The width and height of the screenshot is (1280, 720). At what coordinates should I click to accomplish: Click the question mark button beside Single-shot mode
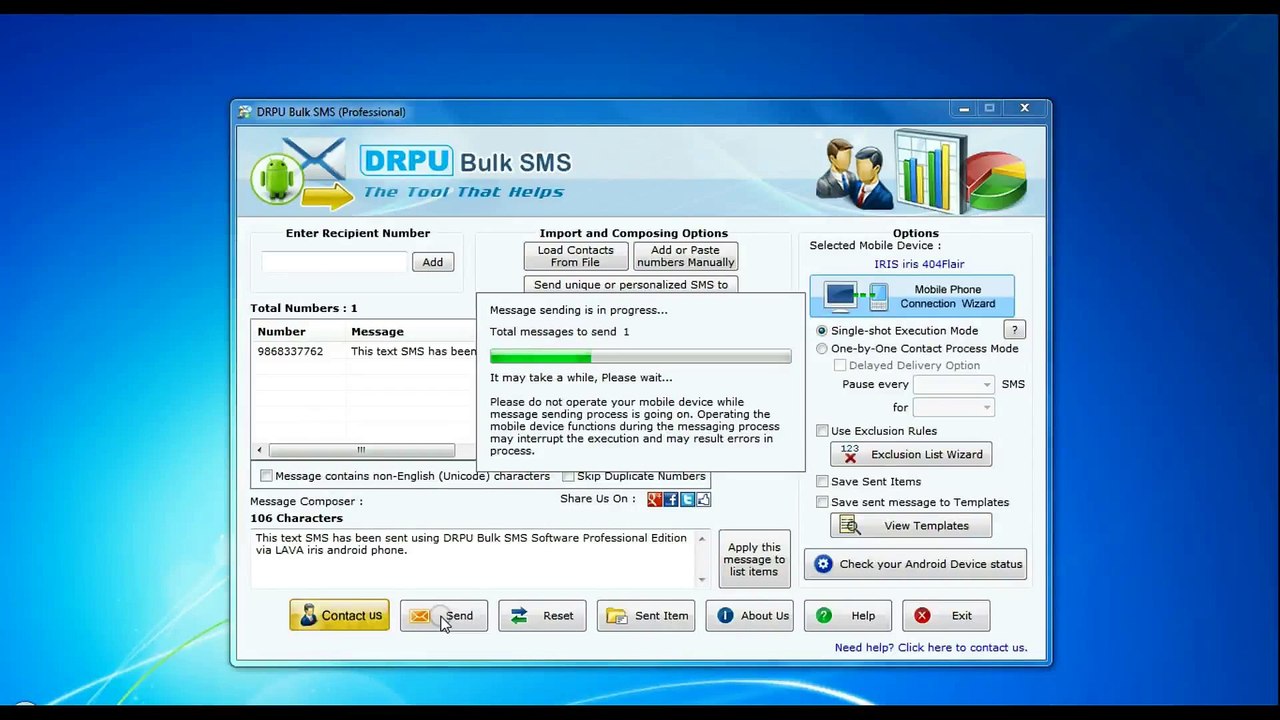pos(1014,330)
